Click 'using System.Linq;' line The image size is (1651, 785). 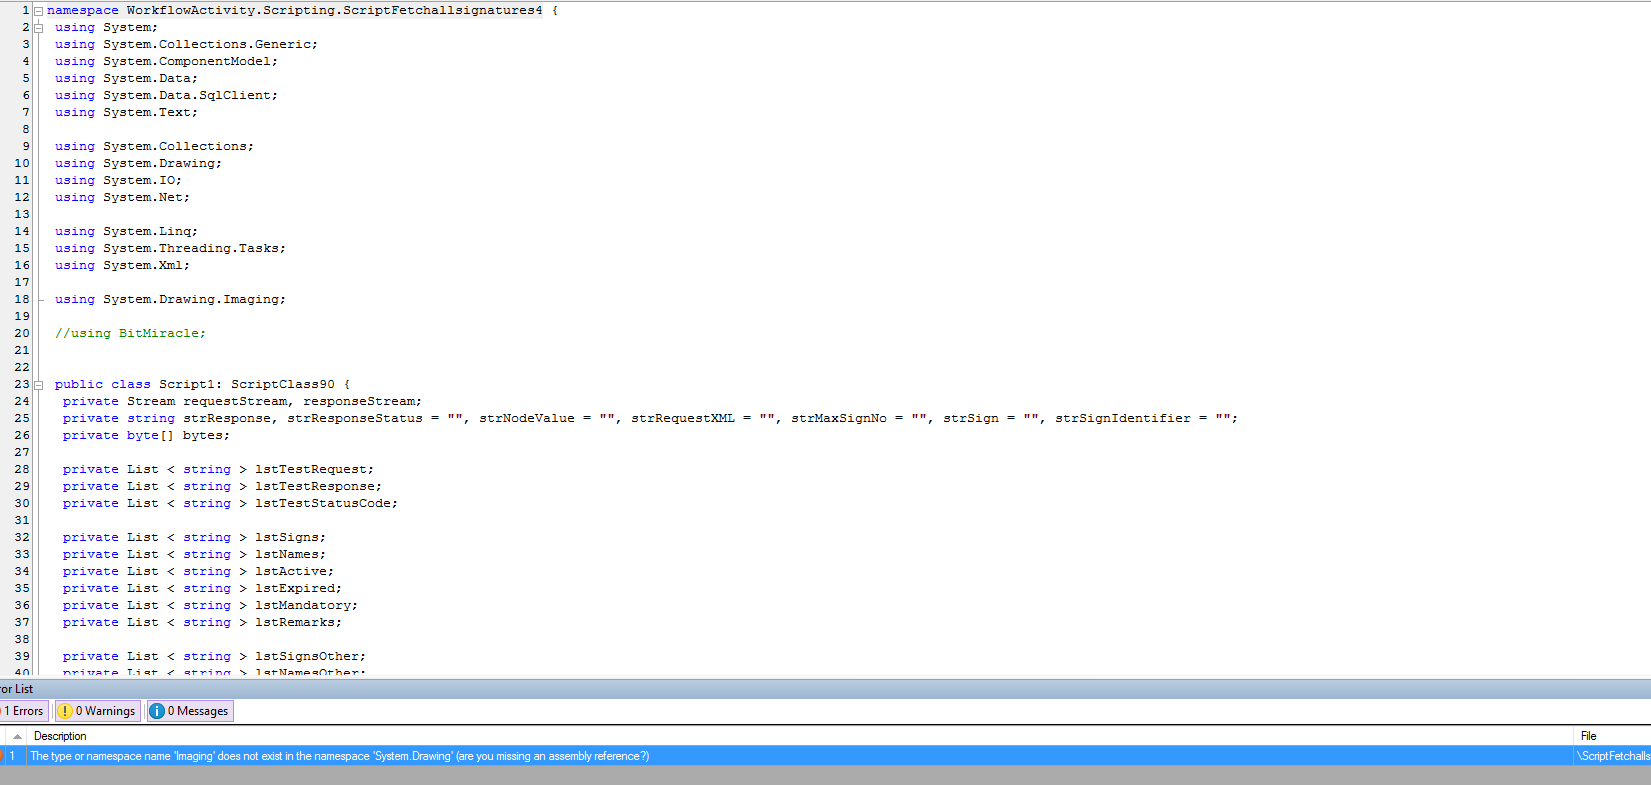[x=126, y=232]
